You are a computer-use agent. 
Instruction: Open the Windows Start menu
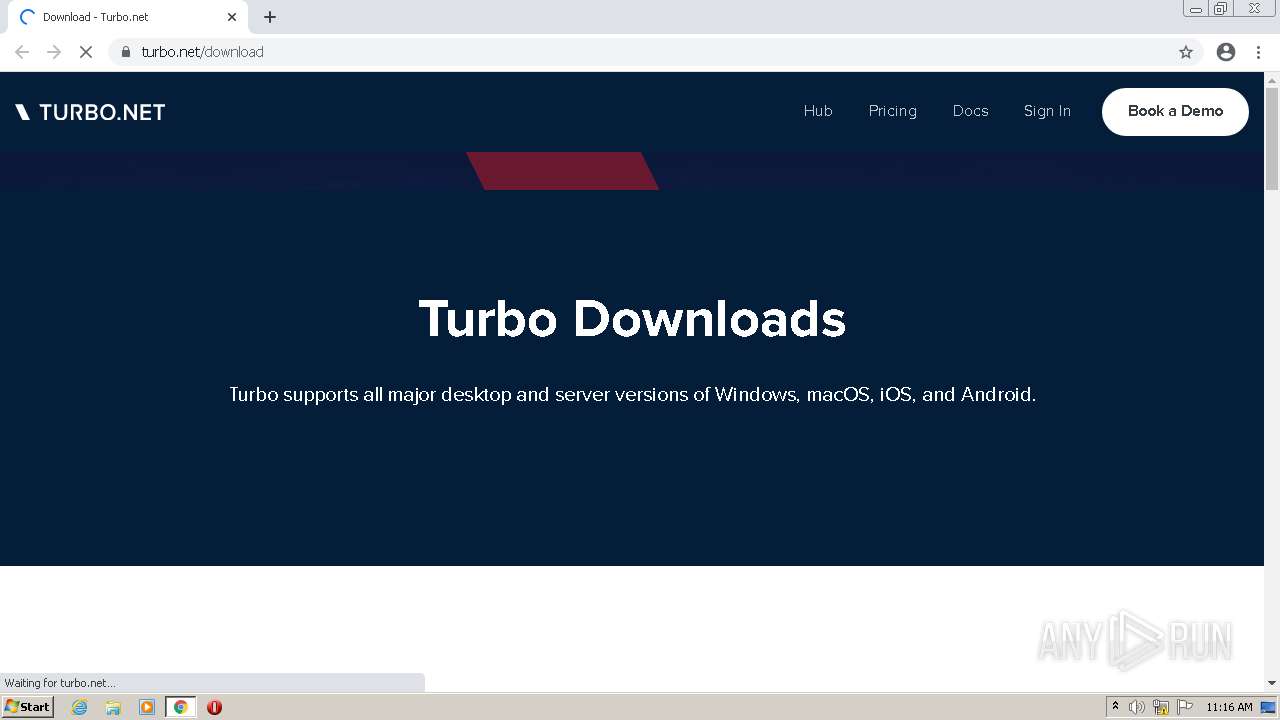point(28,707)
